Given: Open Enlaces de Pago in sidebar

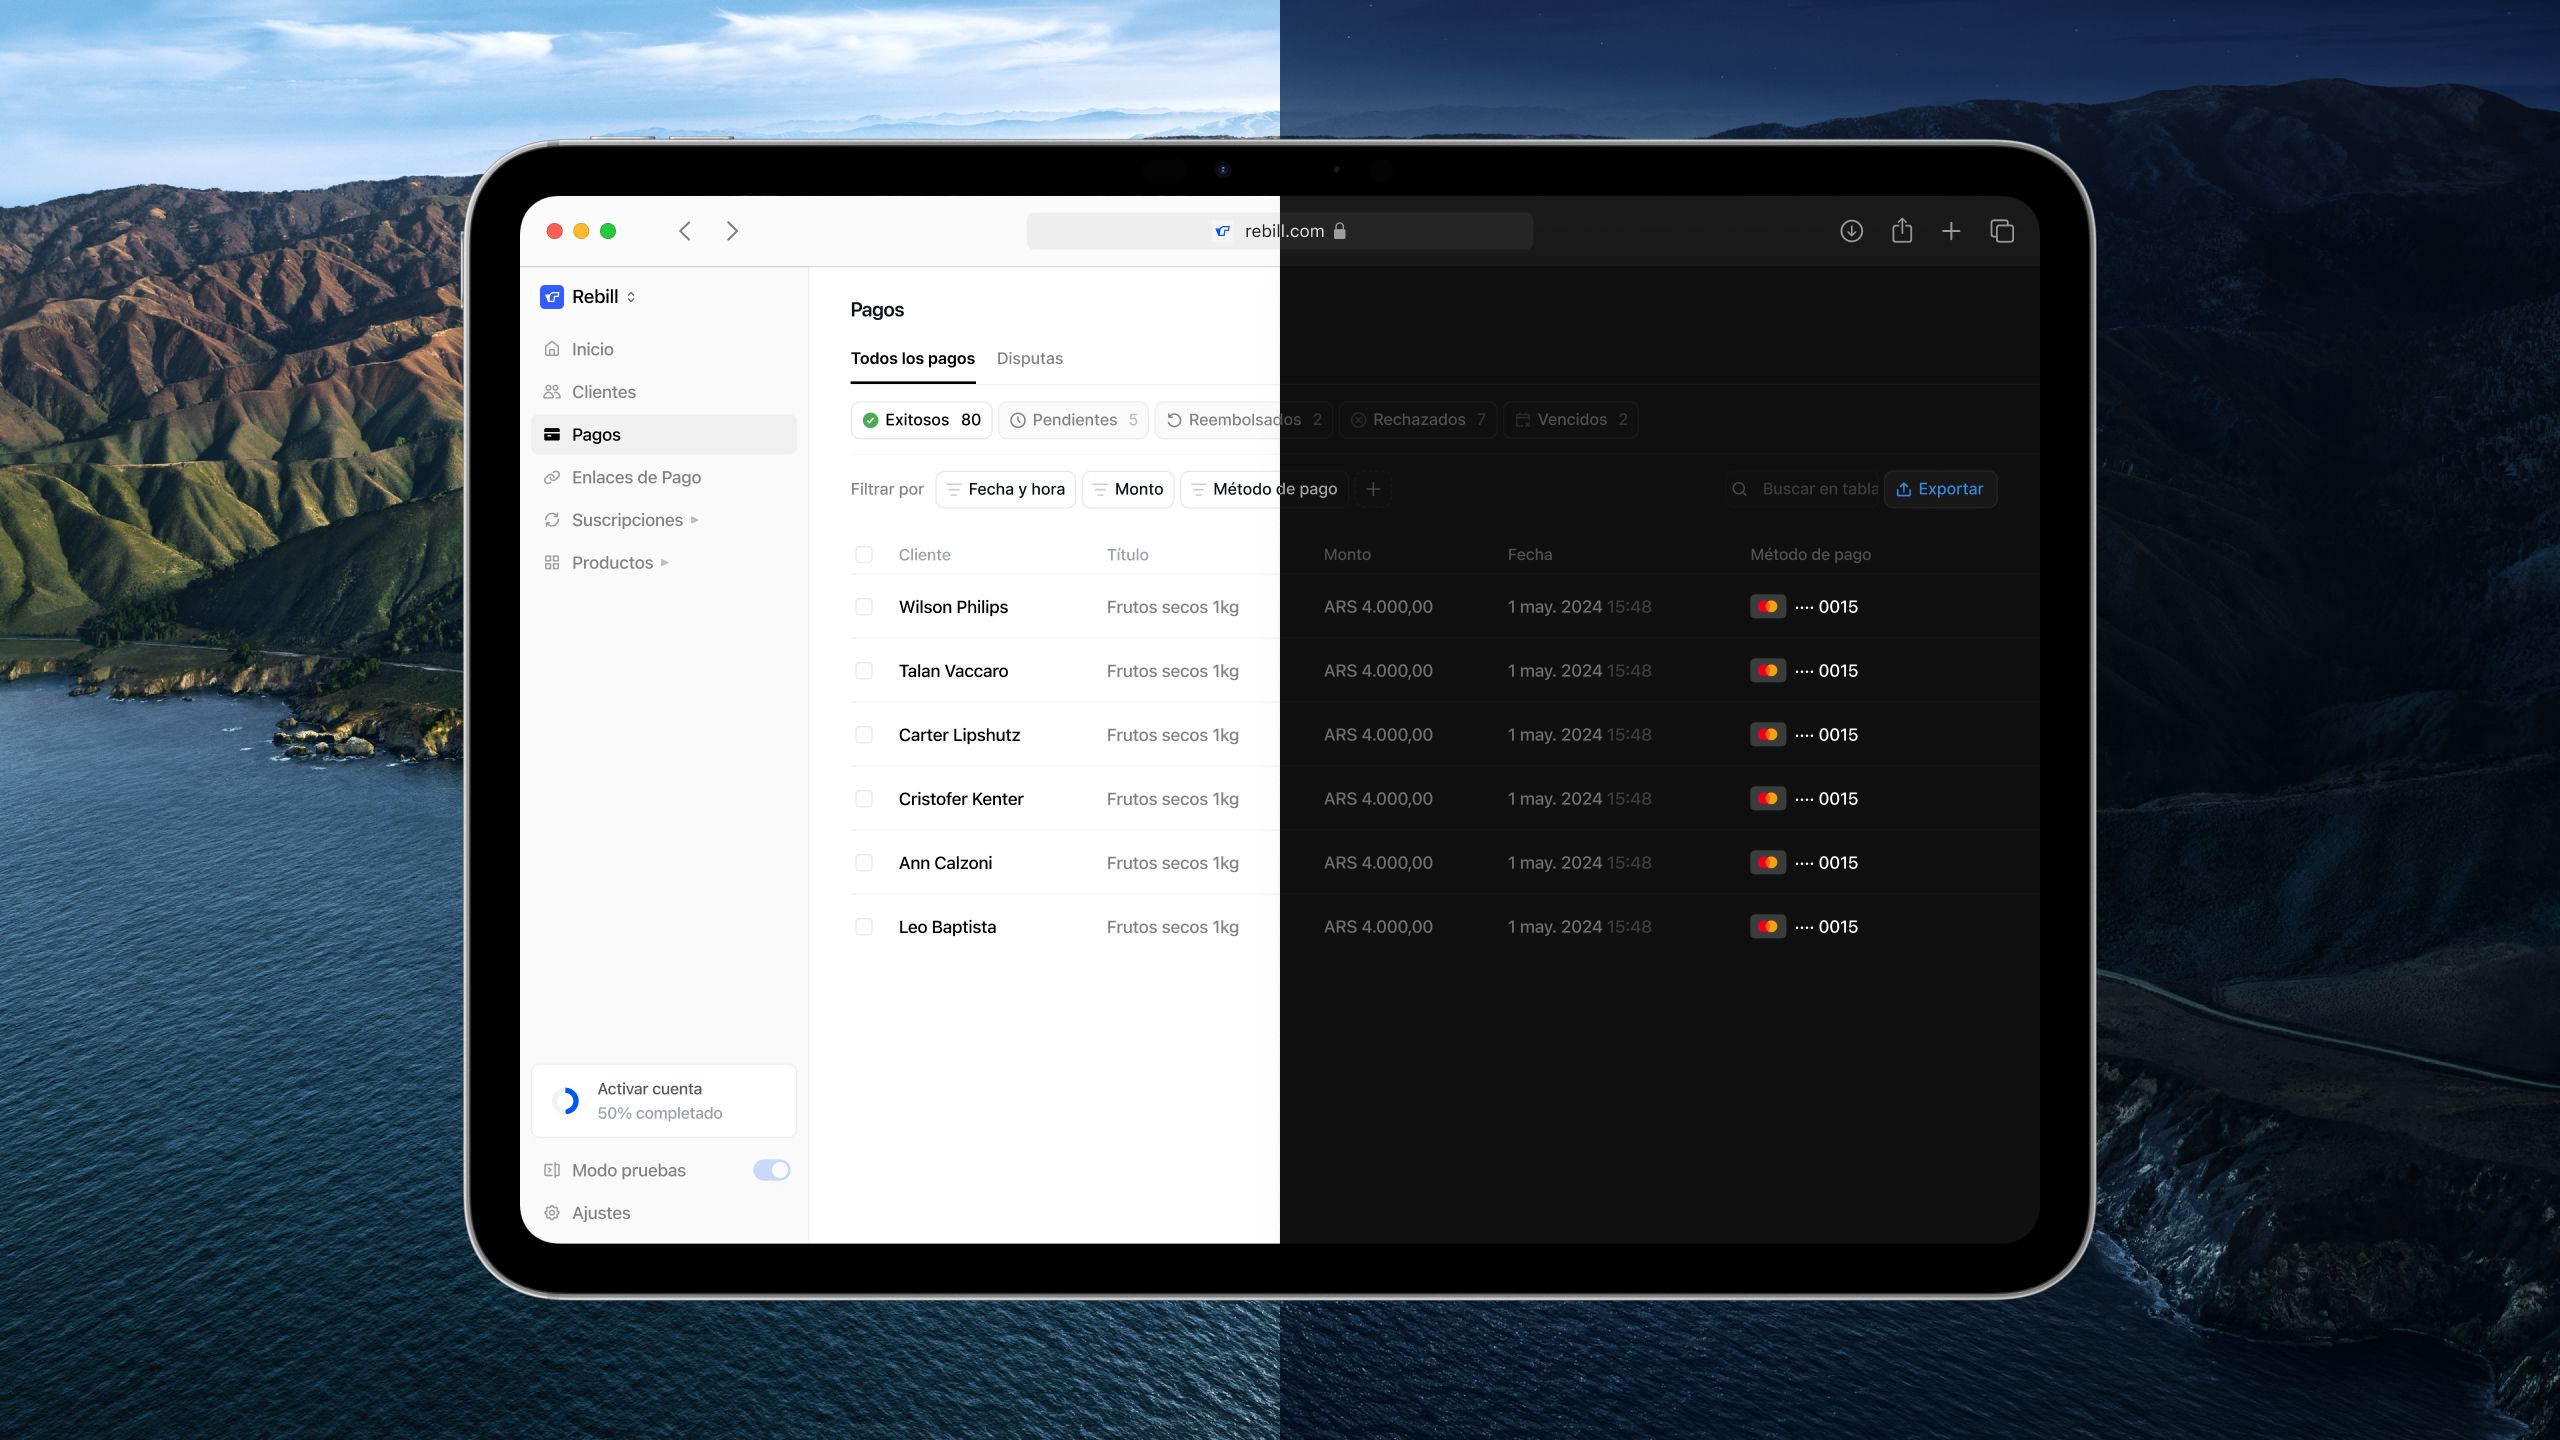Looking at the screenshot, I should pos(636,477).
